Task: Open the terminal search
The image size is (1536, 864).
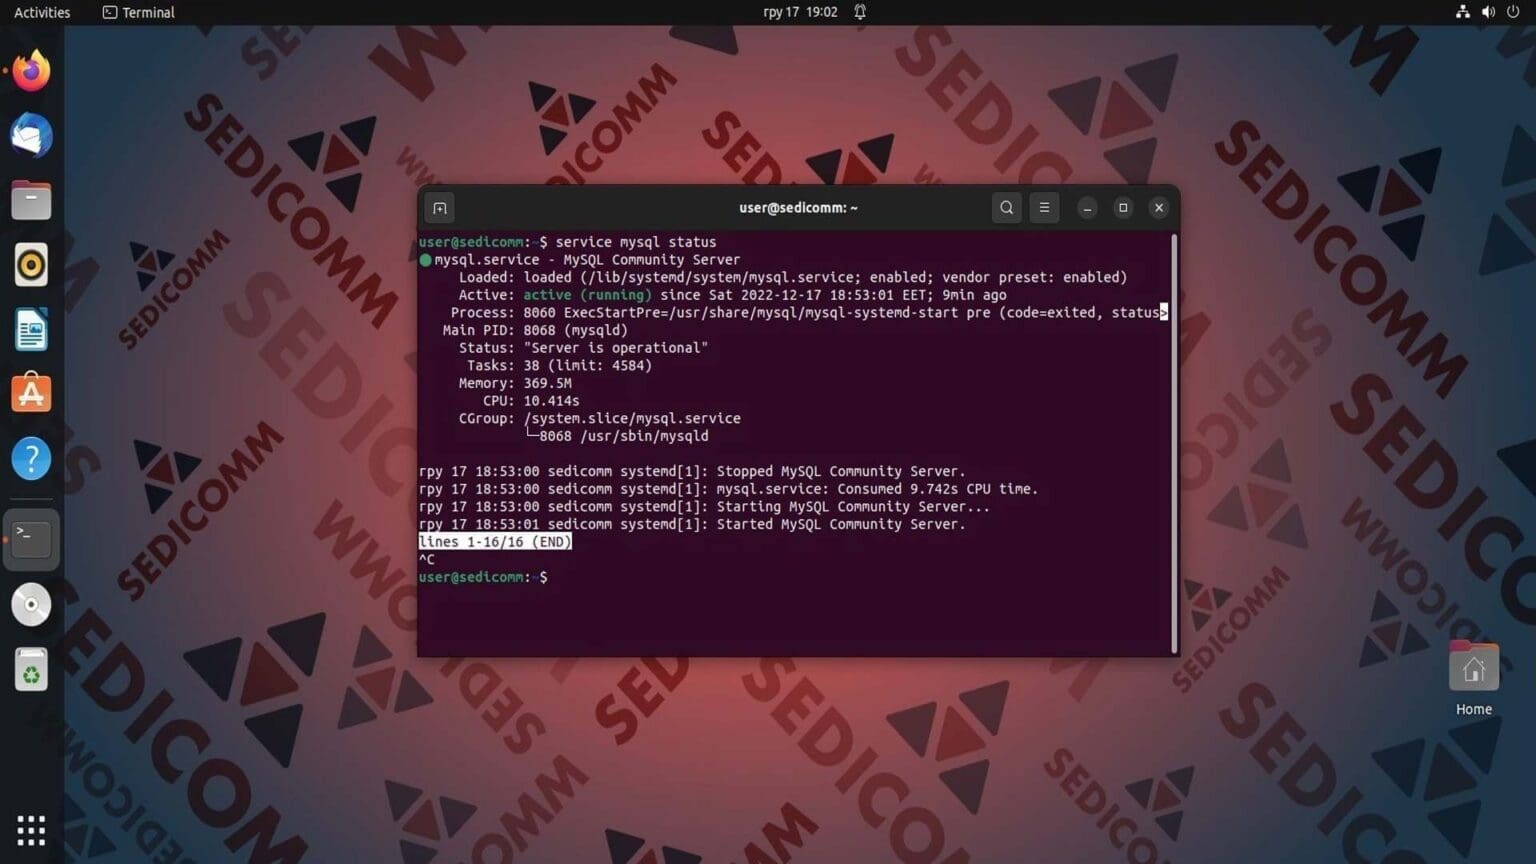Action: click(1006, 207)
